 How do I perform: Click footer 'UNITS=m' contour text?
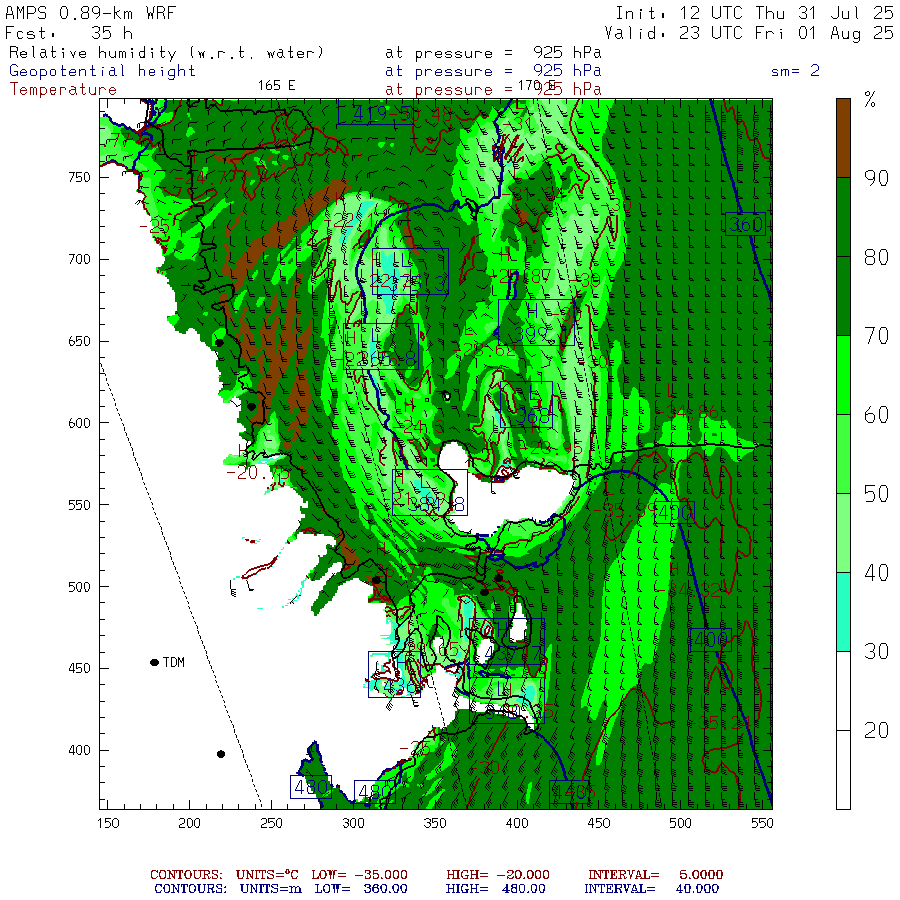click(x=271, y=889)
